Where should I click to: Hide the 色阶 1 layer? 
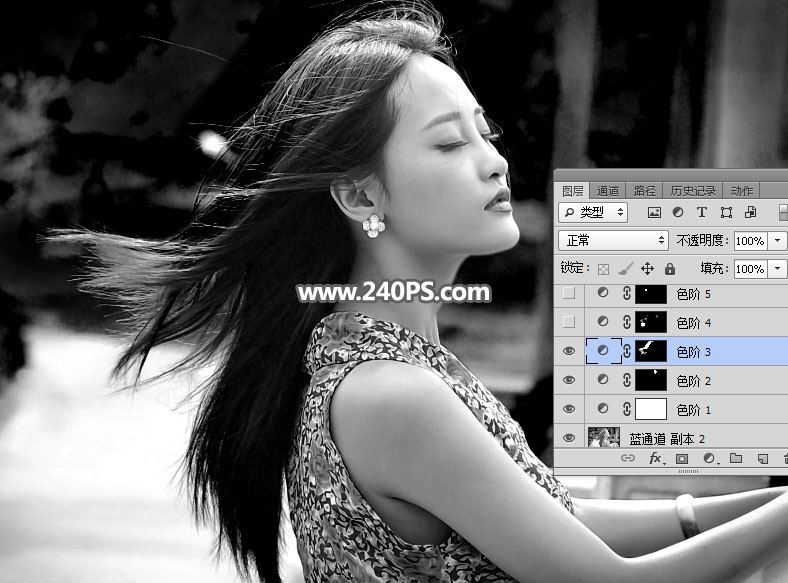click(x=568, y=409)
